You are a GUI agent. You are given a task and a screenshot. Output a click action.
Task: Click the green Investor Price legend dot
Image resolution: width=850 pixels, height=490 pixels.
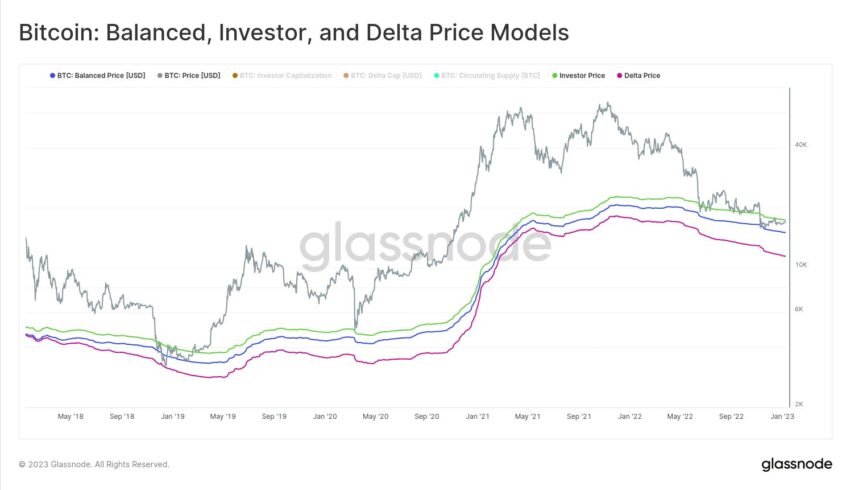555,75
